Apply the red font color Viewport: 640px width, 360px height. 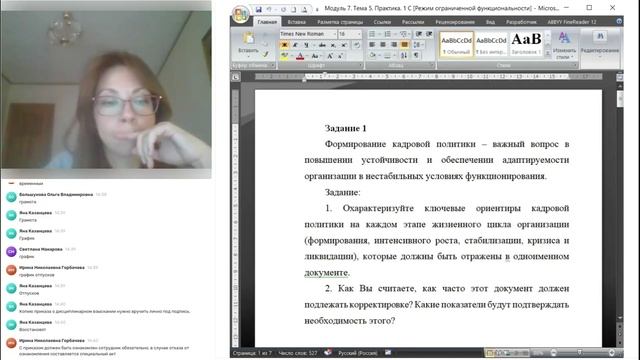[300, 56]
